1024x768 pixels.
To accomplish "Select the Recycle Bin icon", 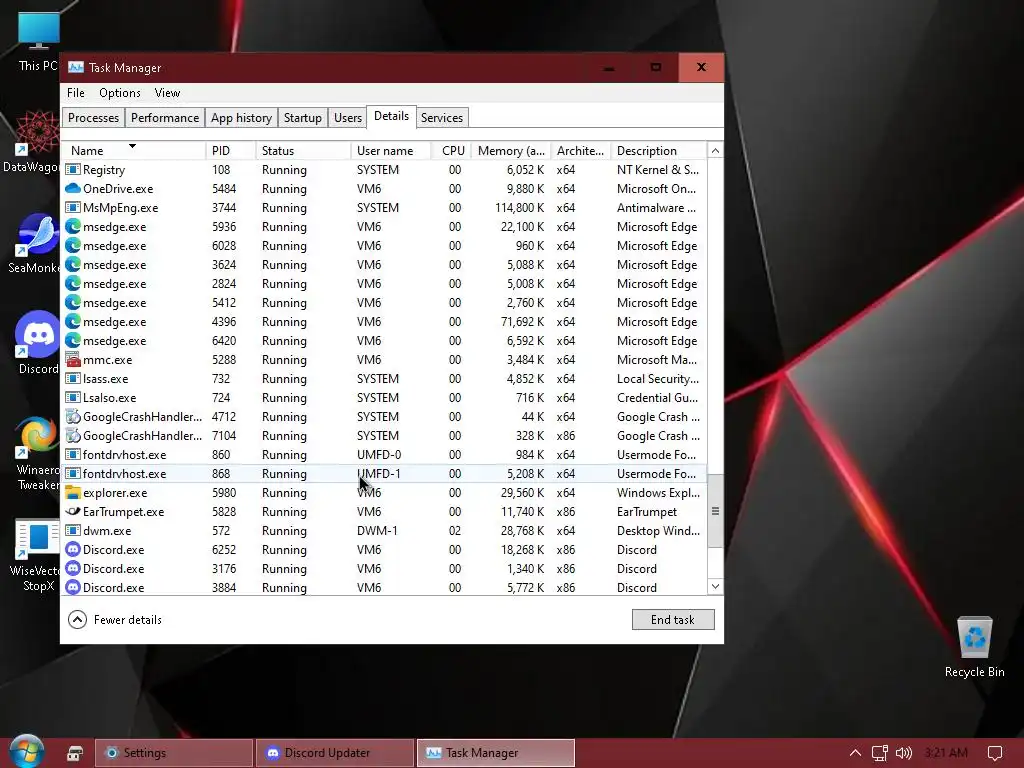I will 974,647.
